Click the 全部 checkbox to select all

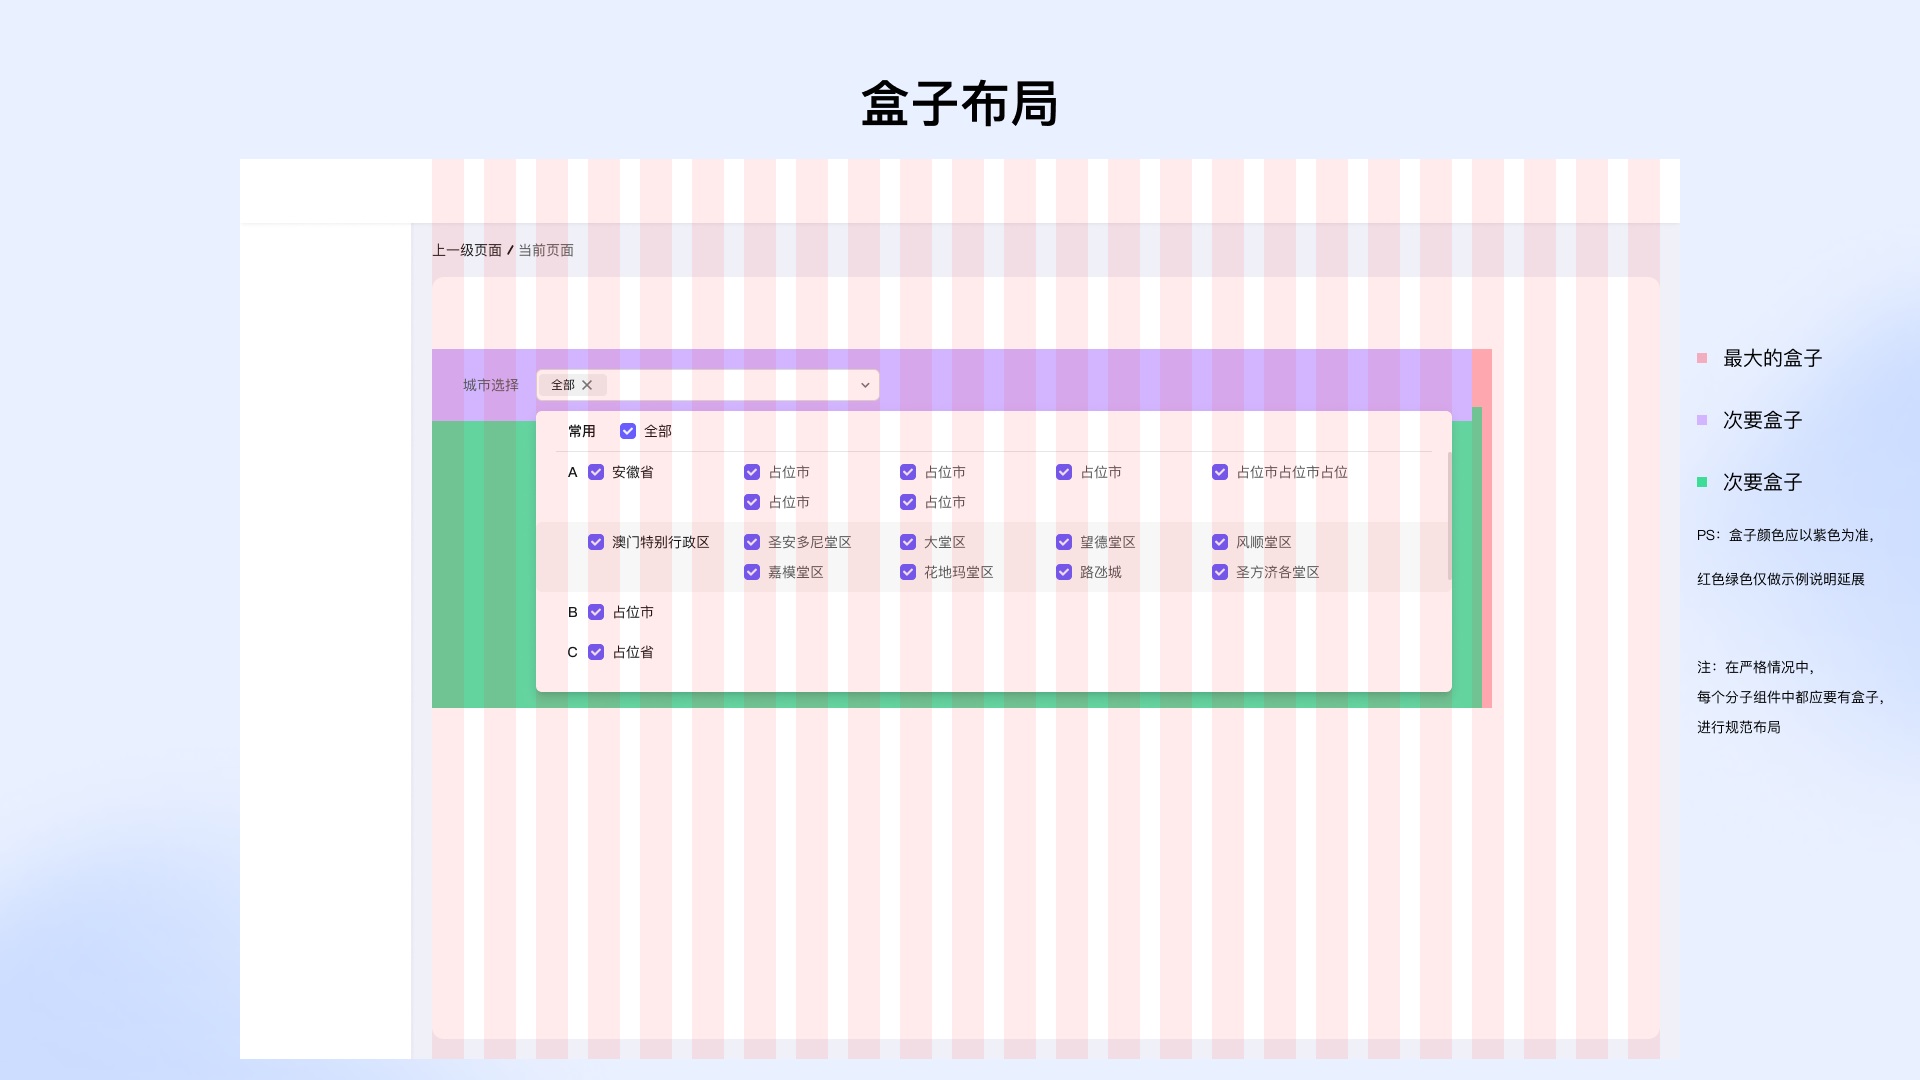626,431
